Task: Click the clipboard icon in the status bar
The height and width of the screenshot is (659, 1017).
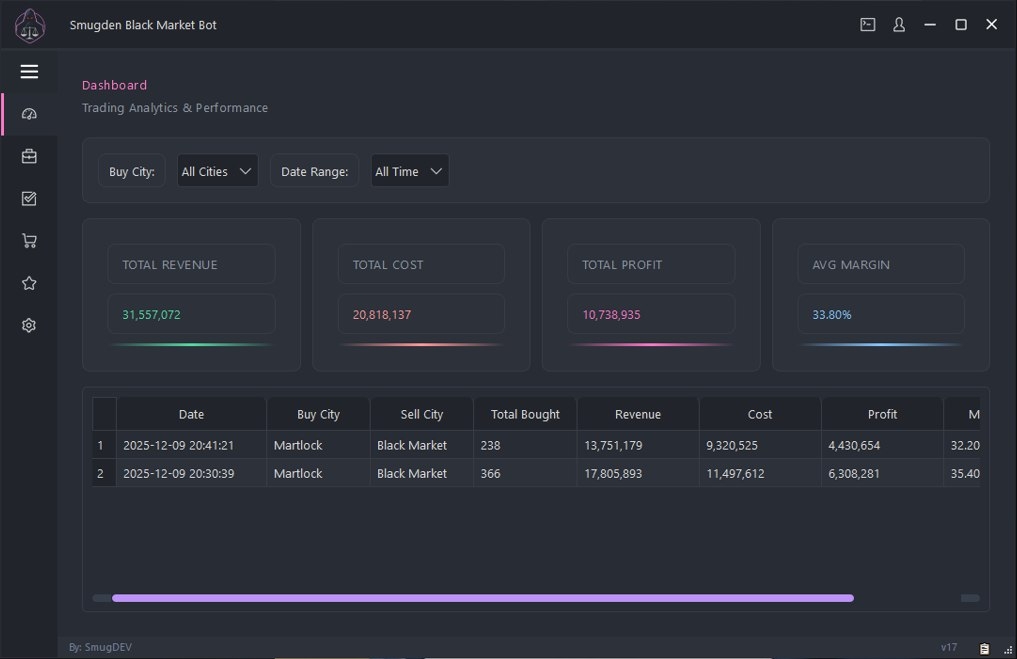Action: (982, 647)
